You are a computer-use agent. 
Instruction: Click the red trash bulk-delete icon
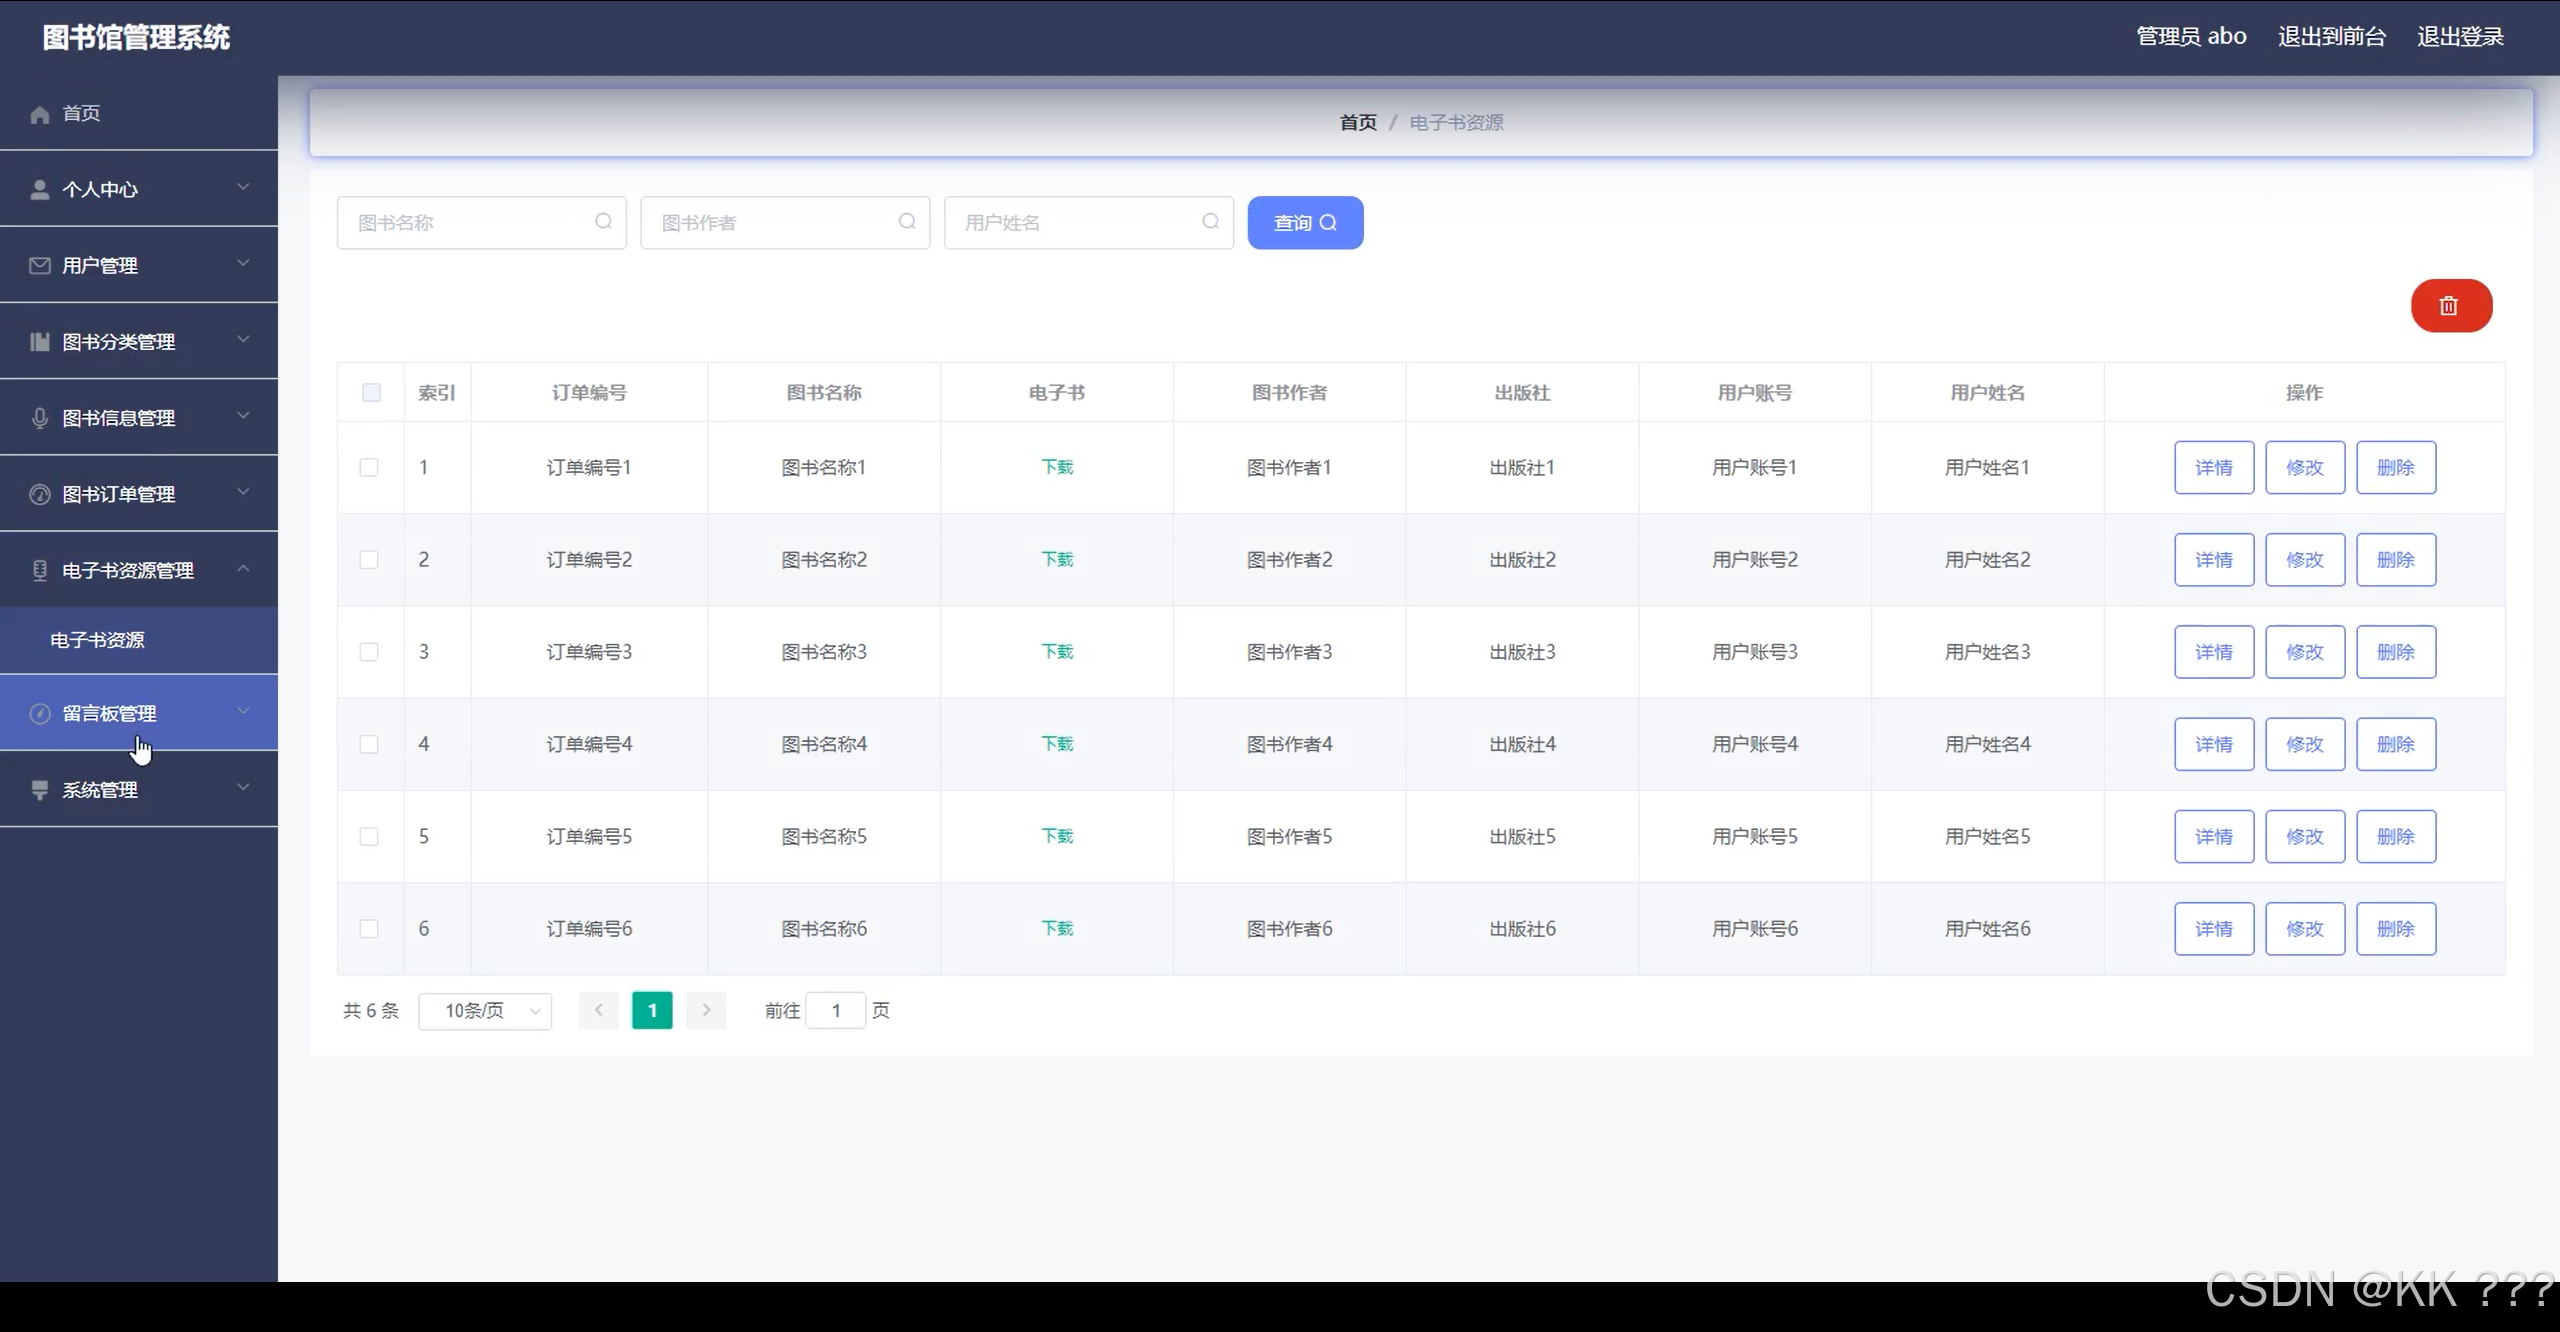coord(2450,306)
